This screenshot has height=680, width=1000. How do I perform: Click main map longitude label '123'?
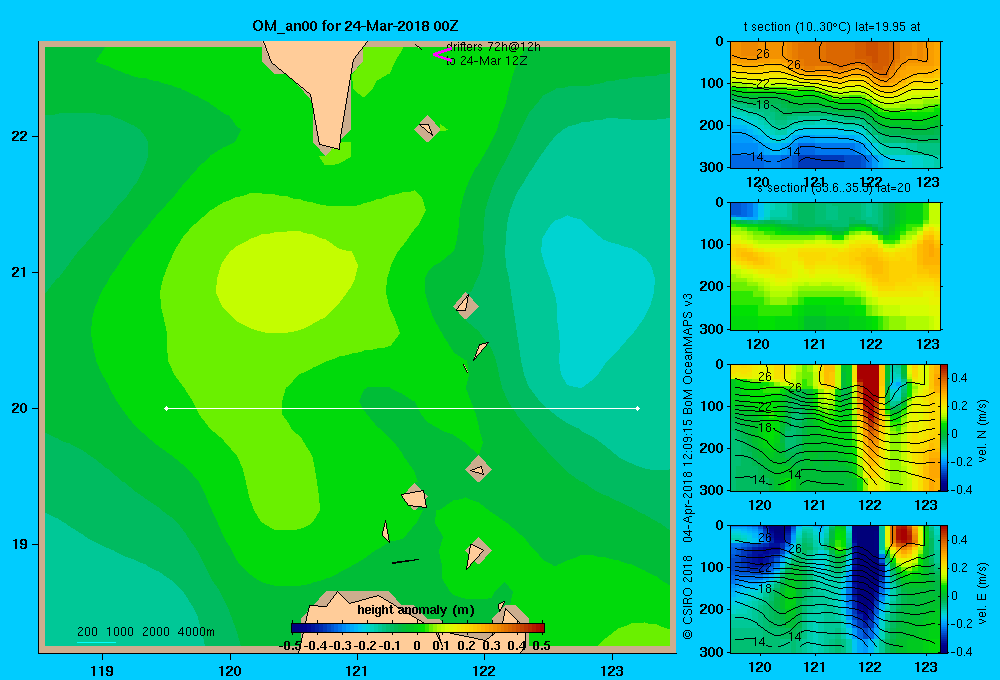612,670
